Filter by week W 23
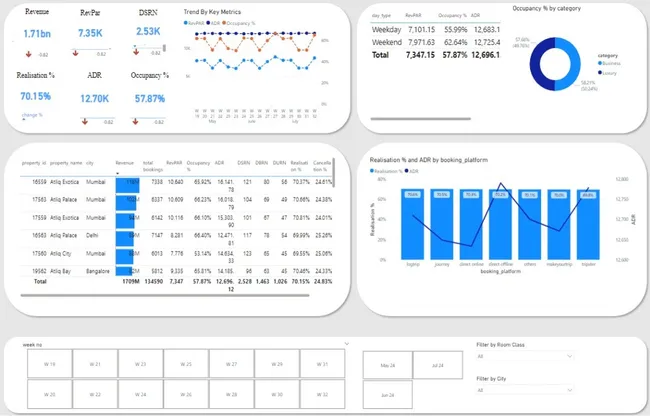650x420 pixels. pos(141,364)
